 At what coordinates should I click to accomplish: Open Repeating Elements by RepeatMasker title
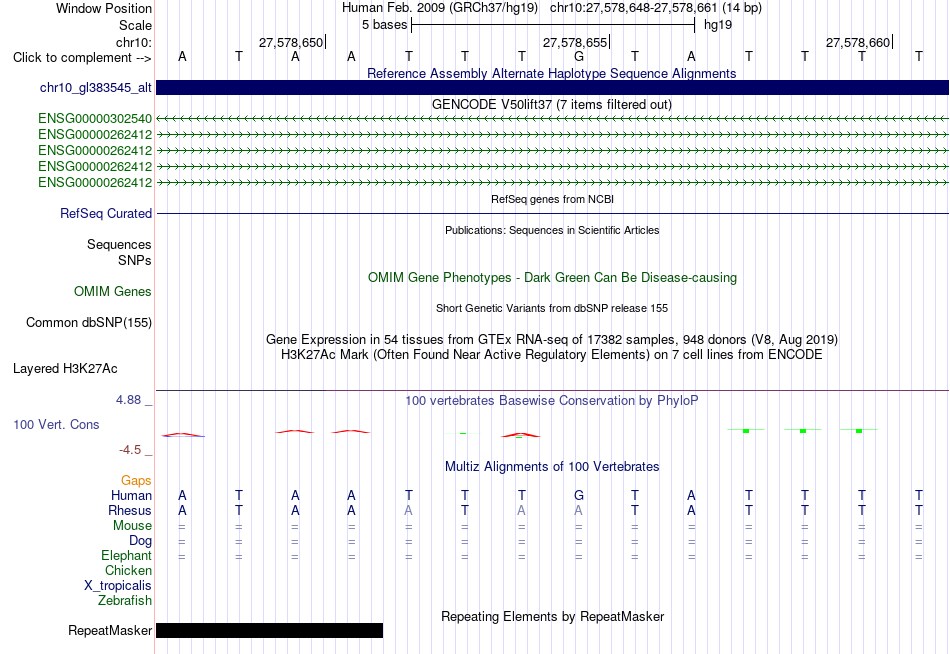point(552,616)
